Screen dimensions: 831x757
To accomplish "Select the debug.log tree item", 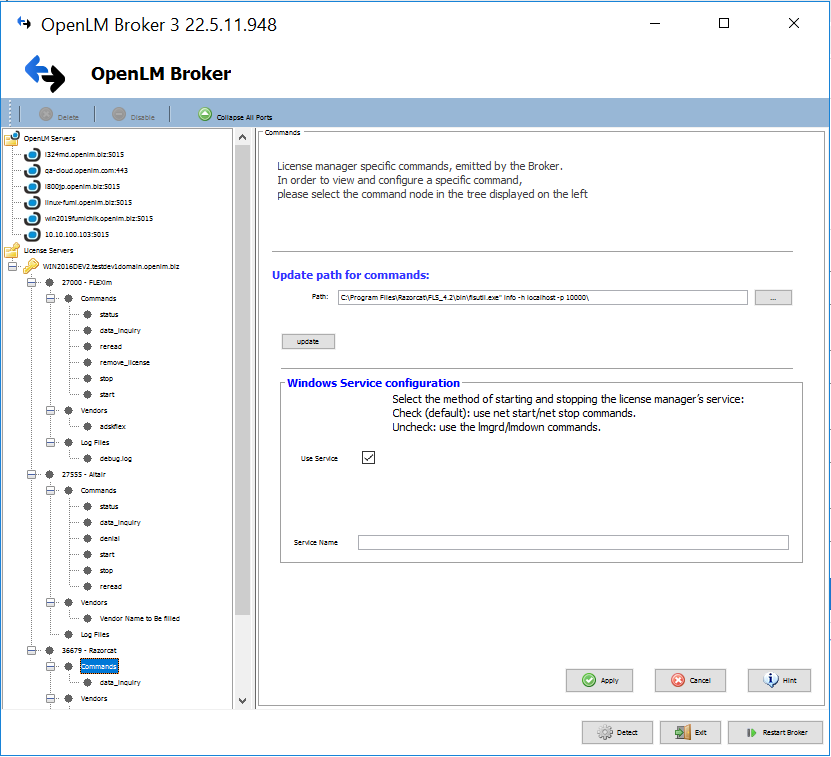I will point(116,458).
